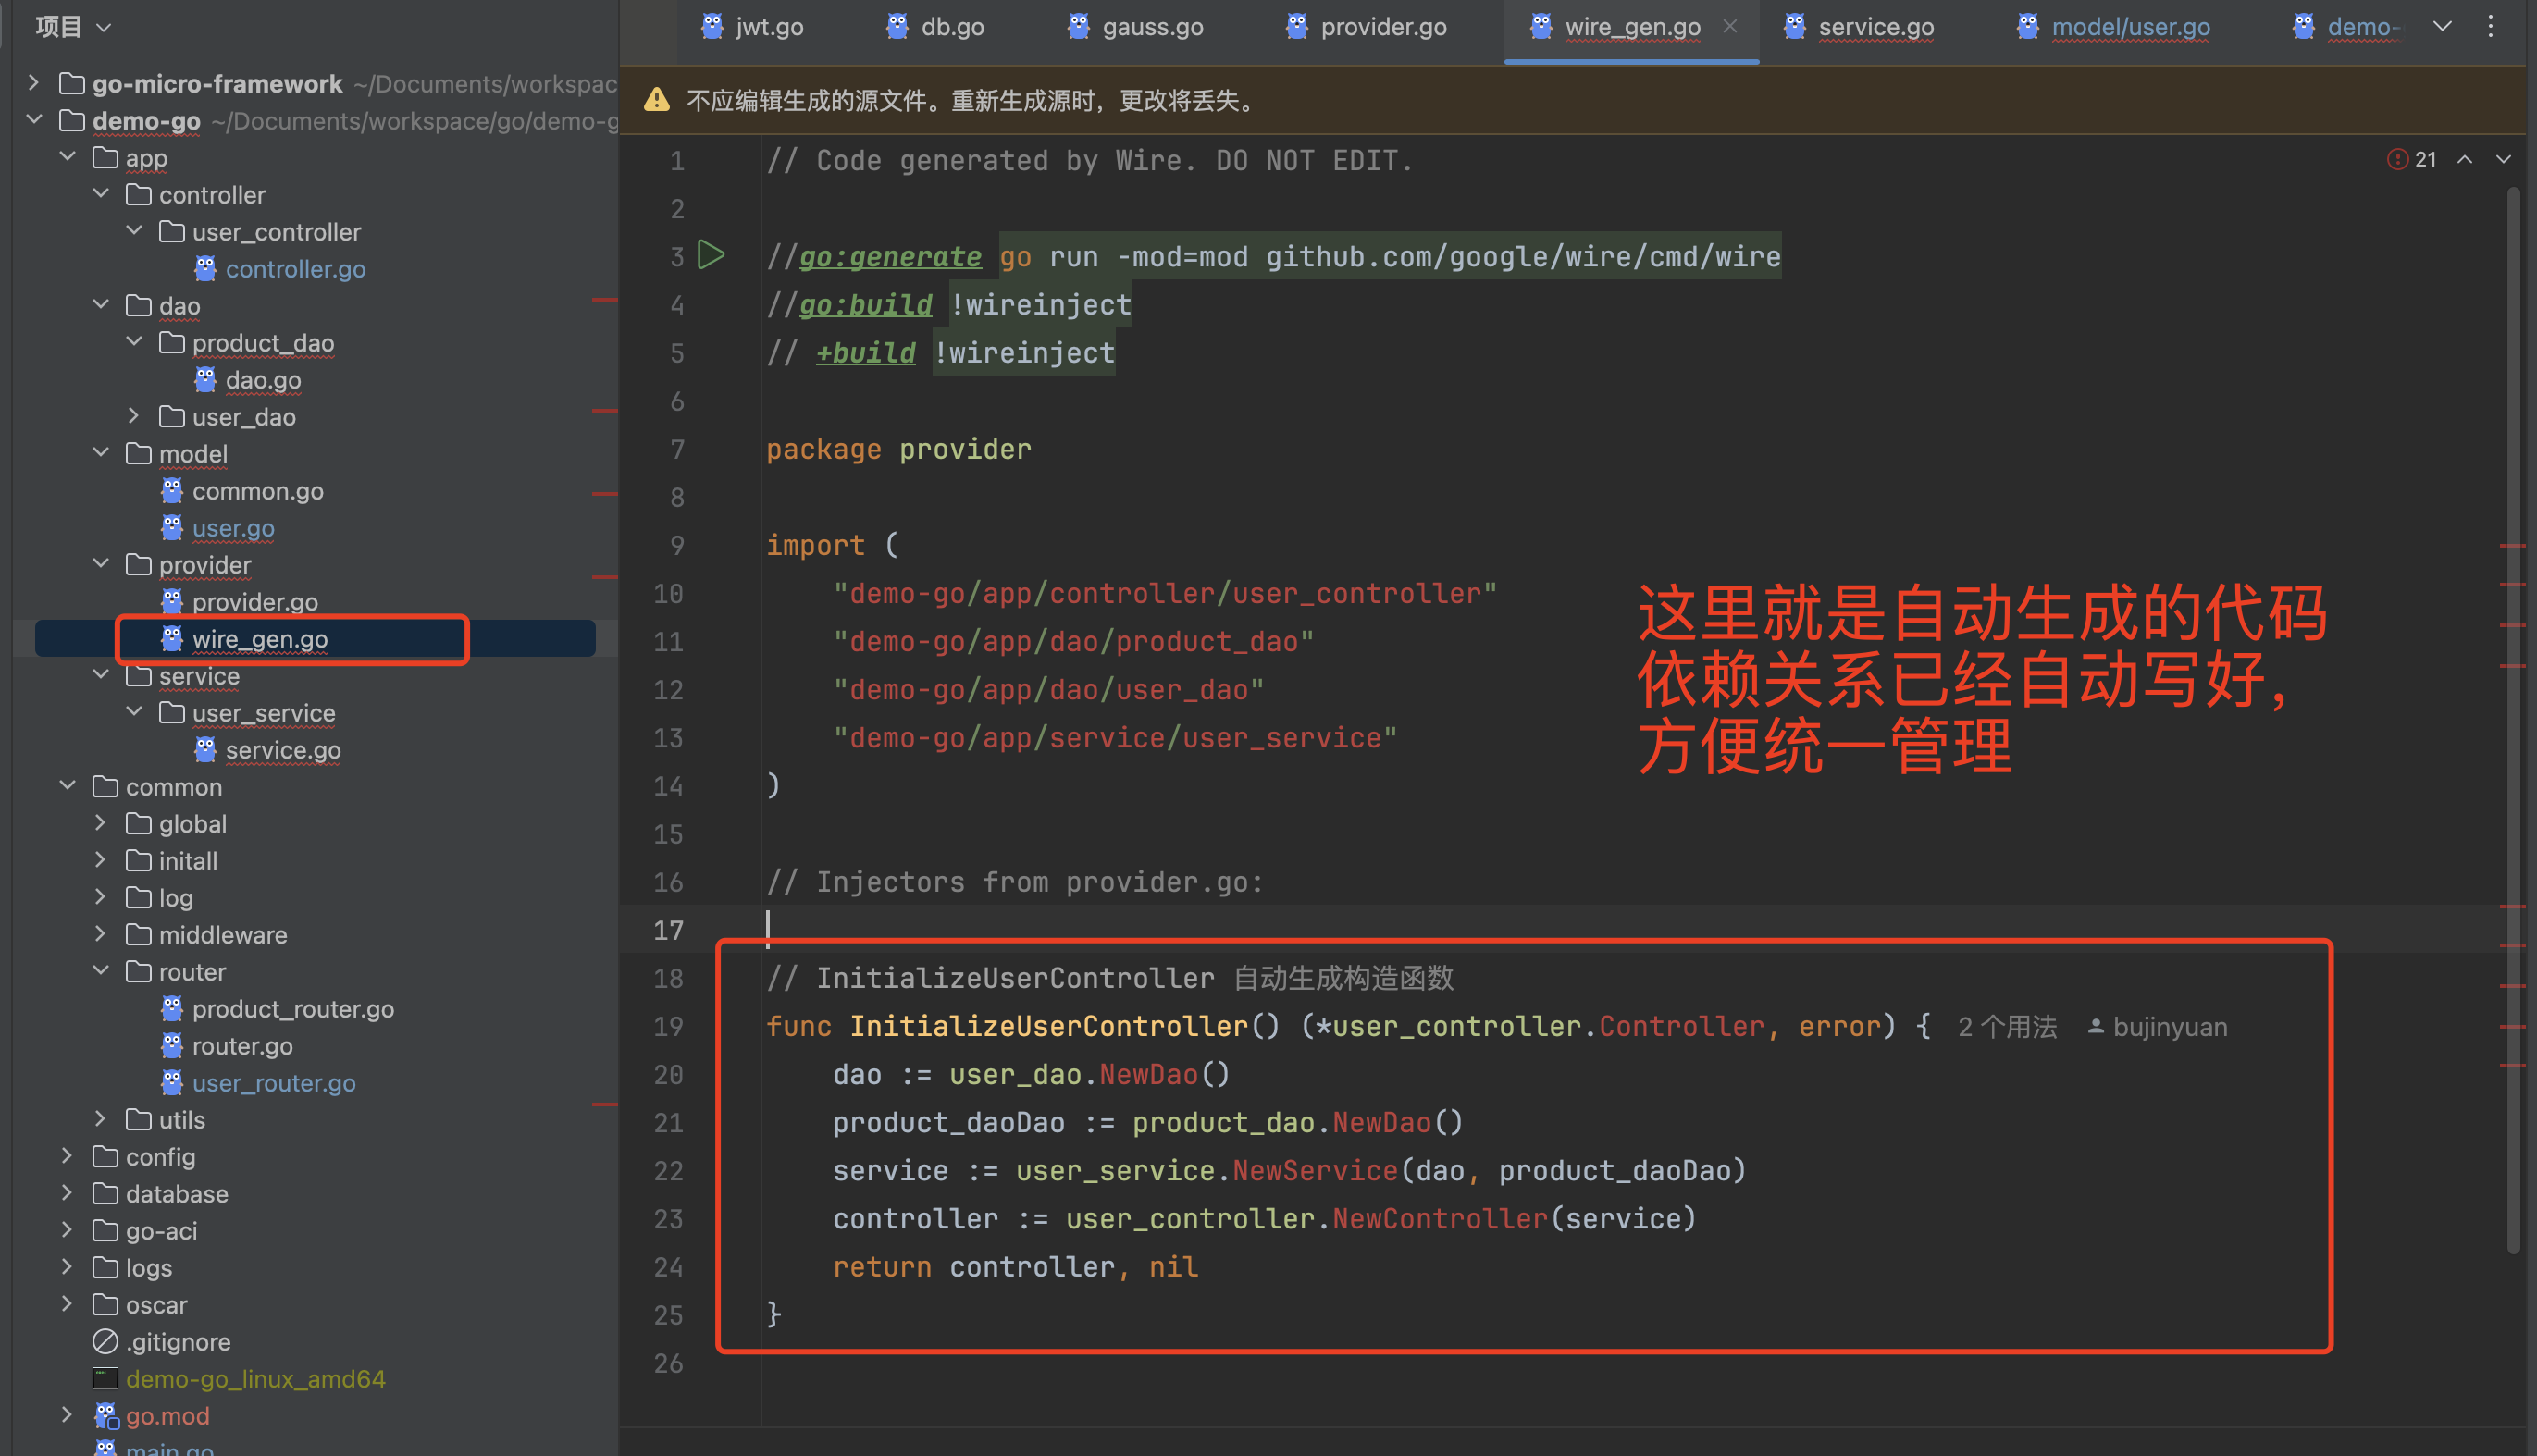Expand the go-micro-framework project root
This screenshot has height=1456, width=2537.
[34, 83]
